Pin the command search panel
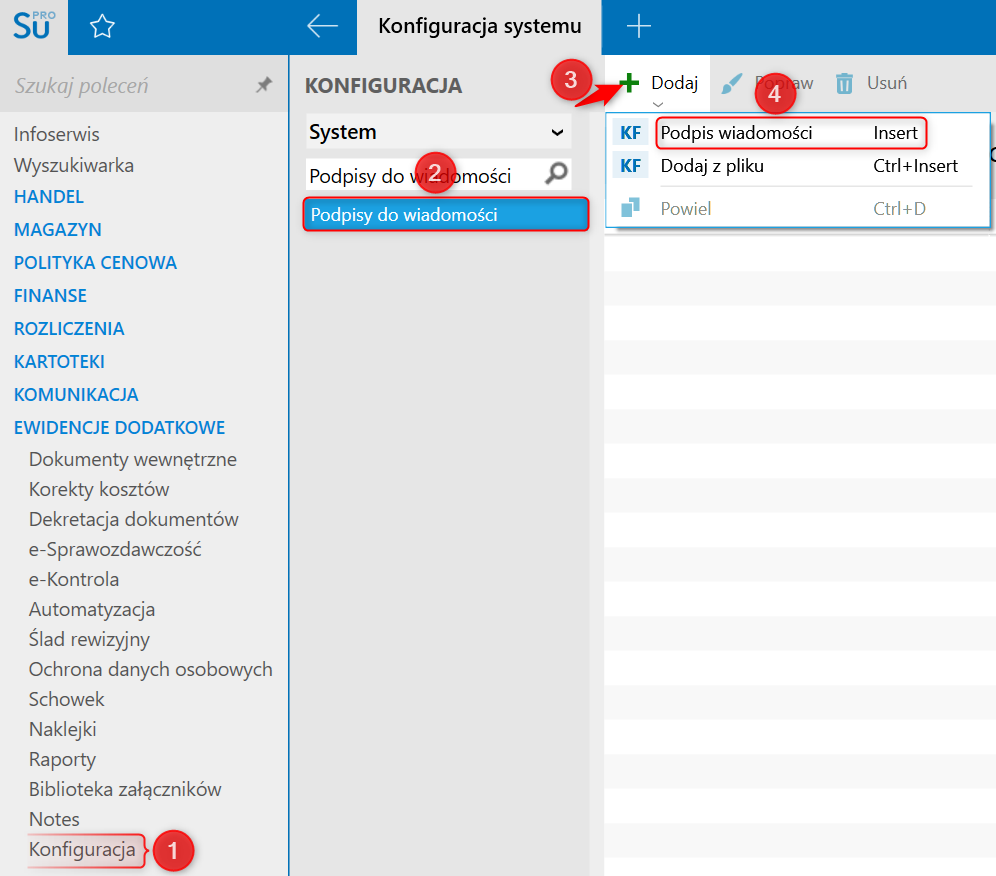Image resolution: width=996 pixels, height=876 pixels. [264, 84]
